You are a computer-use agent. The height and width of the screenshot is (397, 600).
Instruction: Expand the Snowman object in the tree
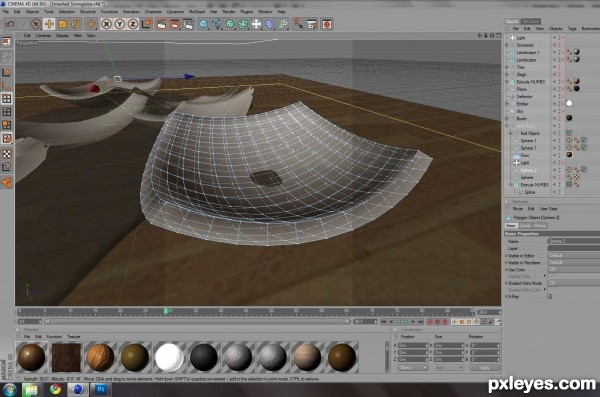coord(507,45)
